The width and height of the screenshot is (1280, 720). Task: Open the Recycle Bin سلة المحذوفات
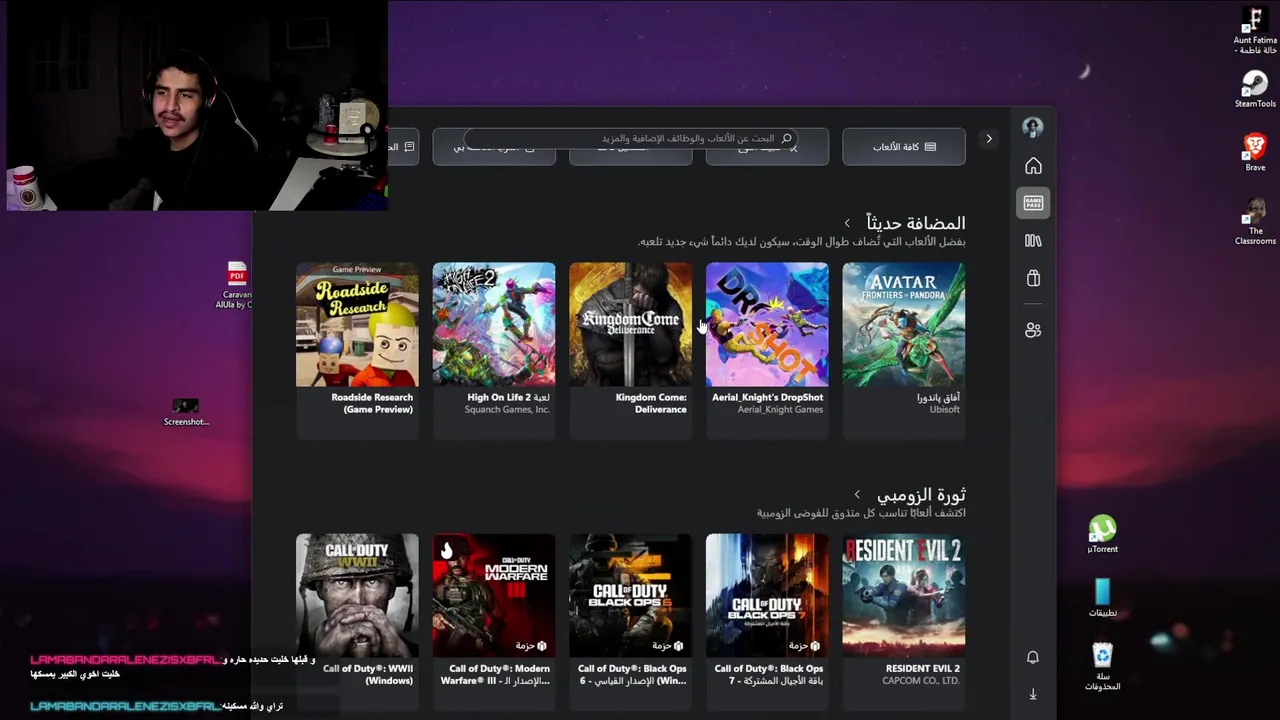[1102, 666]
